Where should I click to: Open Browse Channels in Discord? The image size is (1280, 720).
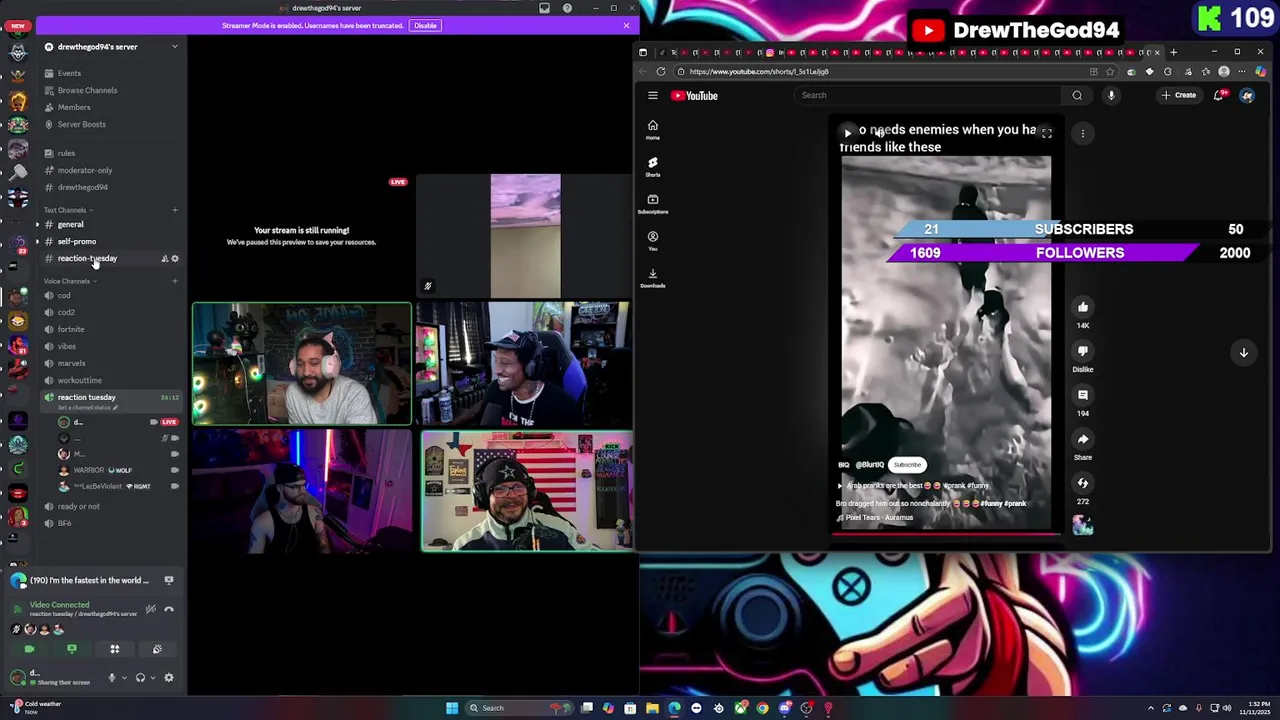point(87,90)
